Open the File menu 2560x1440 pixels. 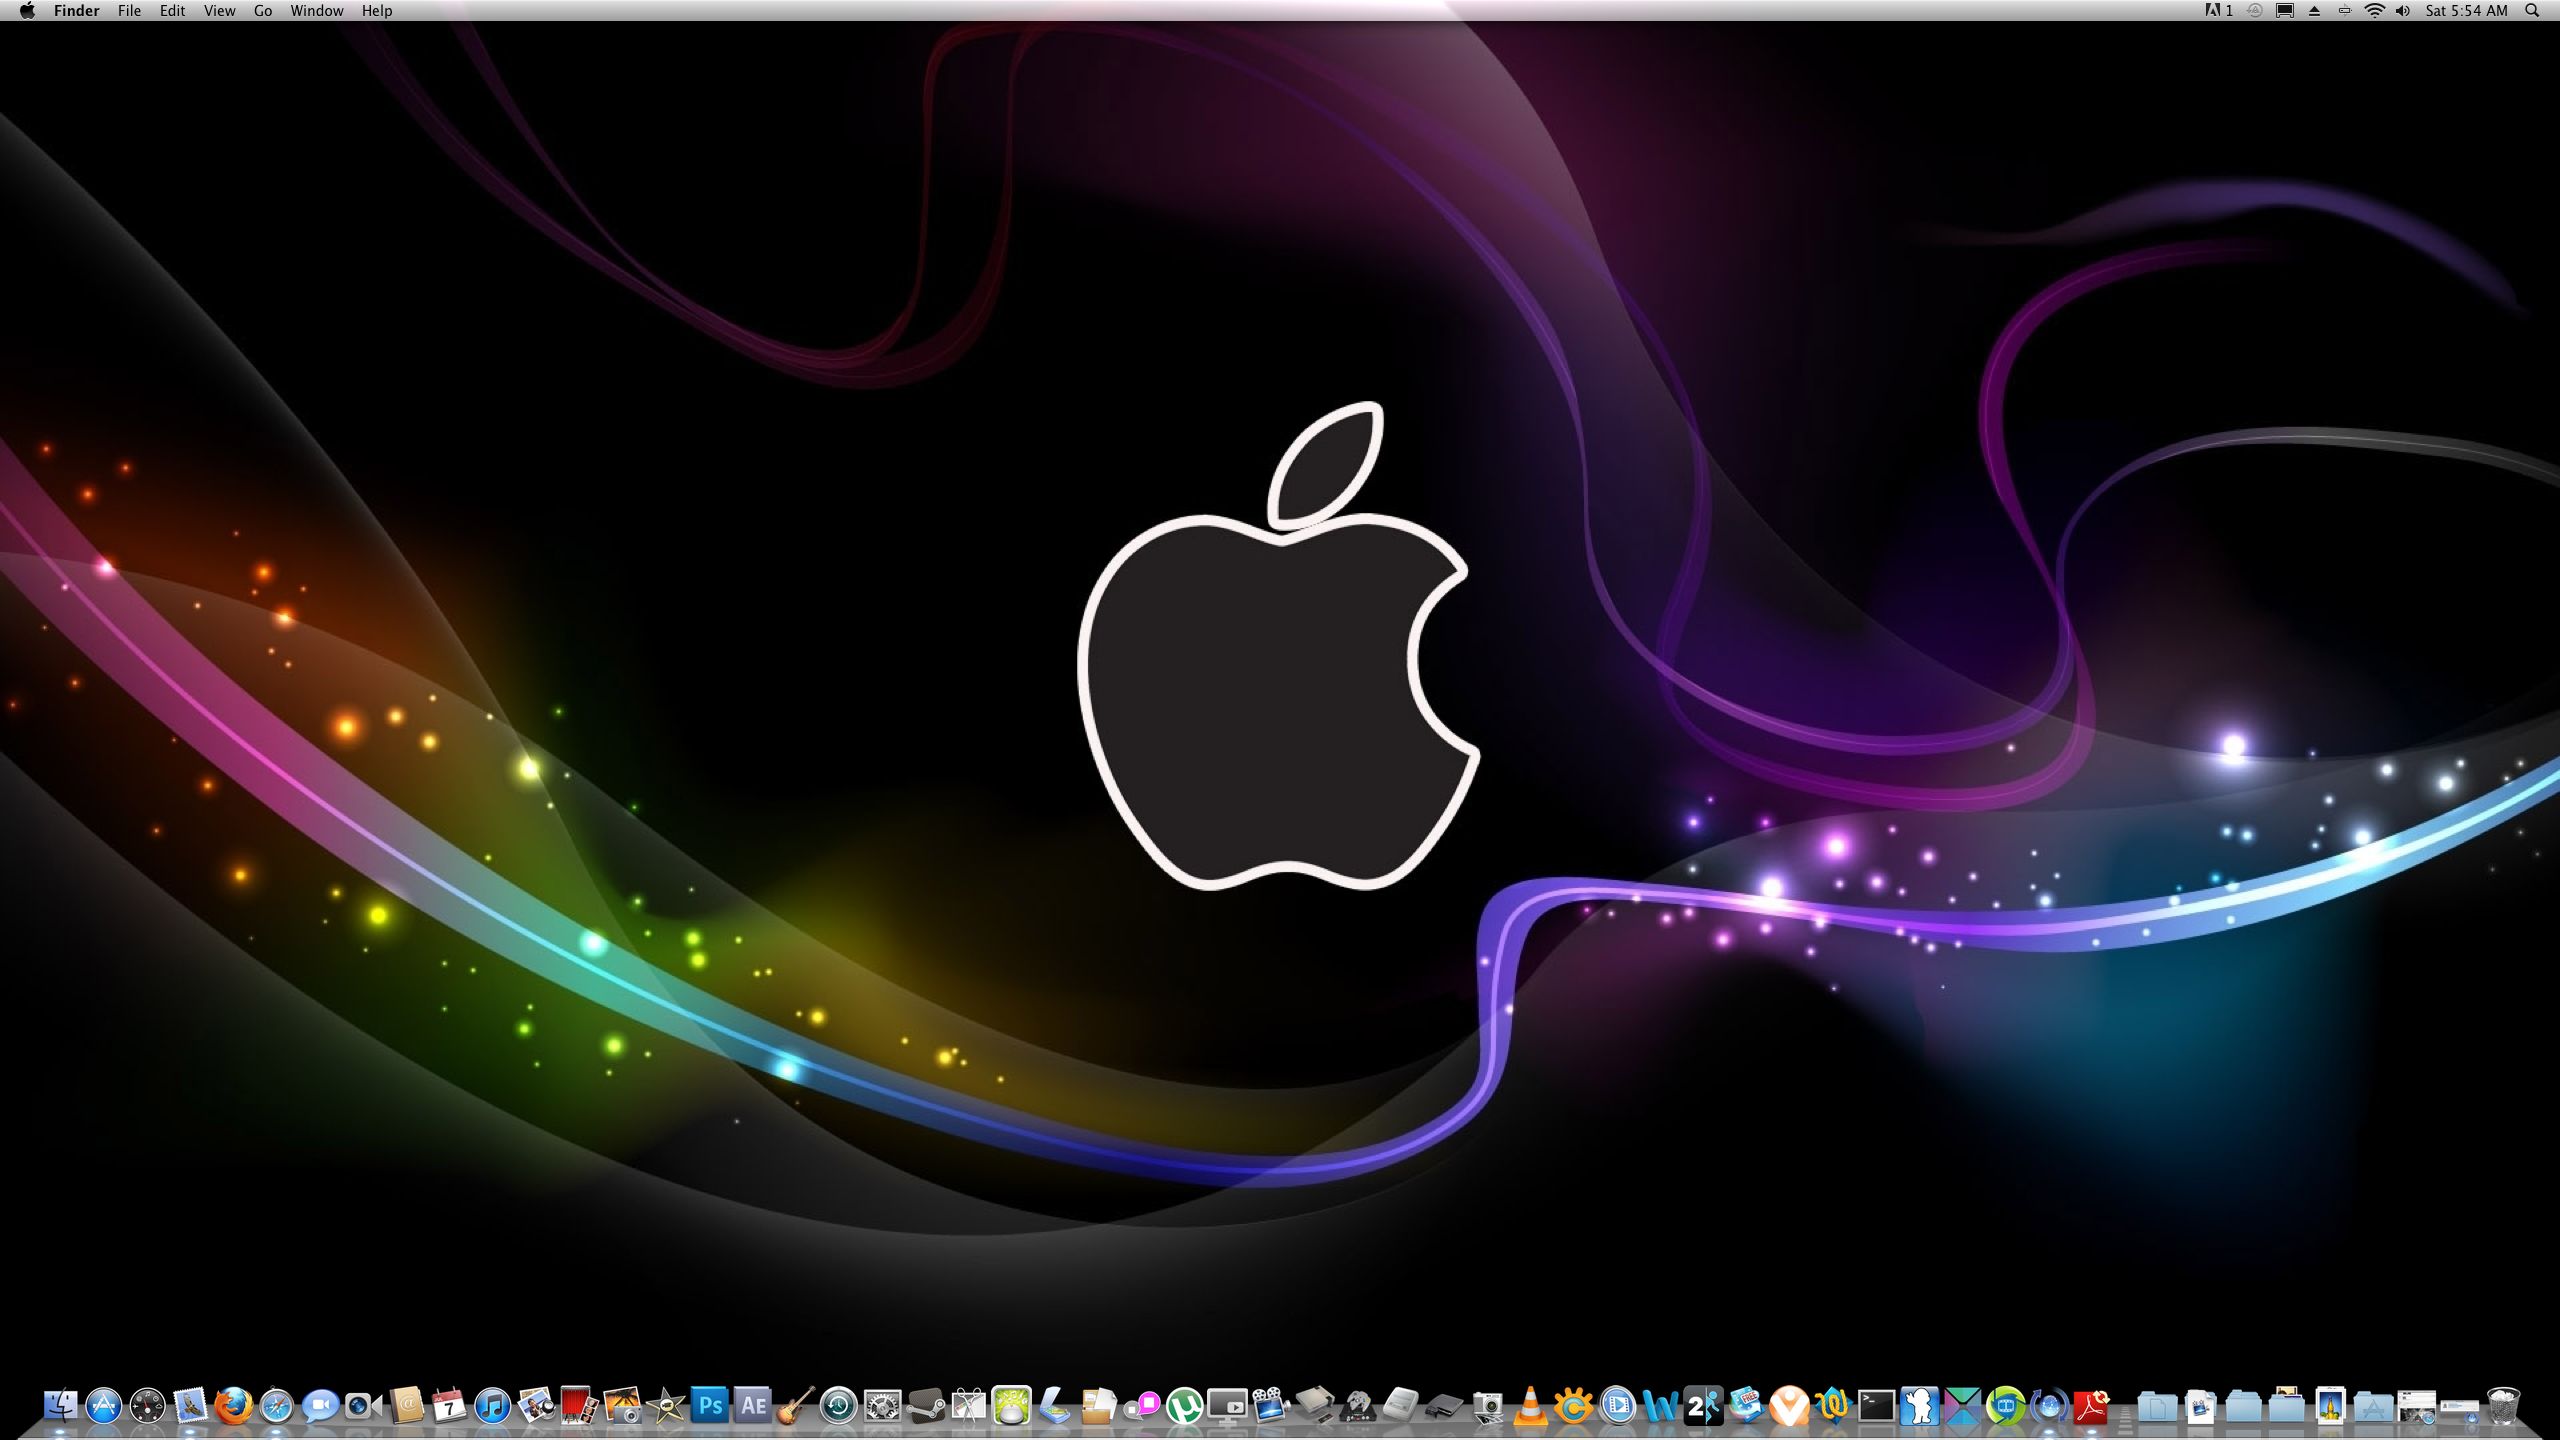click(x=129, y=10)
